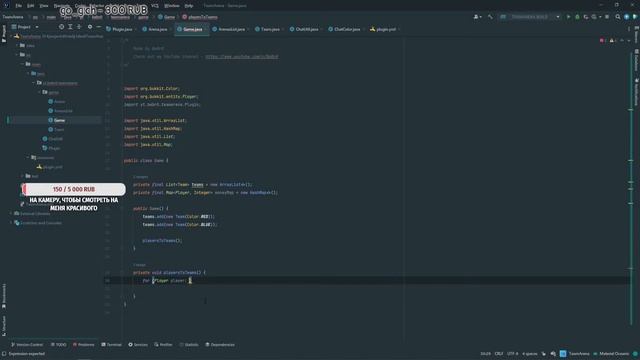Click the Build project hammer icon
The height and width of the screenshot is (360, 640).
(490, 17)
